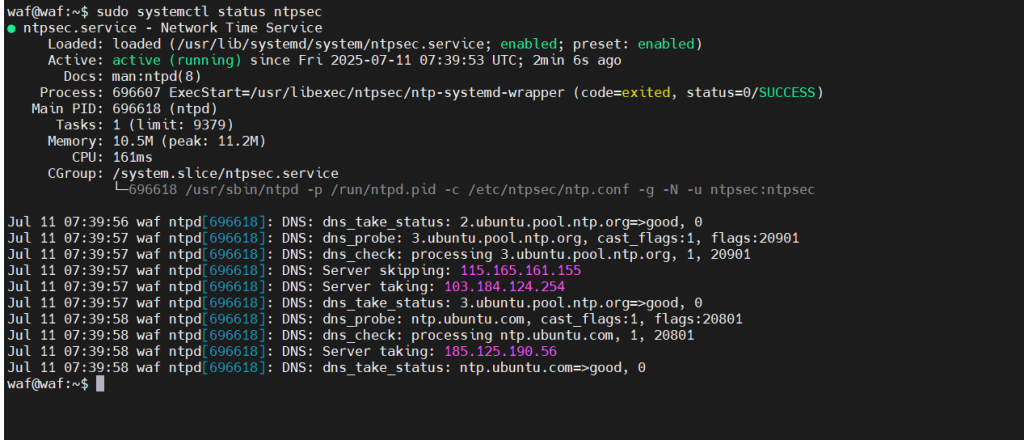Click the green status dot beside ntpsec.service
The height and width of the screenshot is (440, 1024).
pos(12,29)
